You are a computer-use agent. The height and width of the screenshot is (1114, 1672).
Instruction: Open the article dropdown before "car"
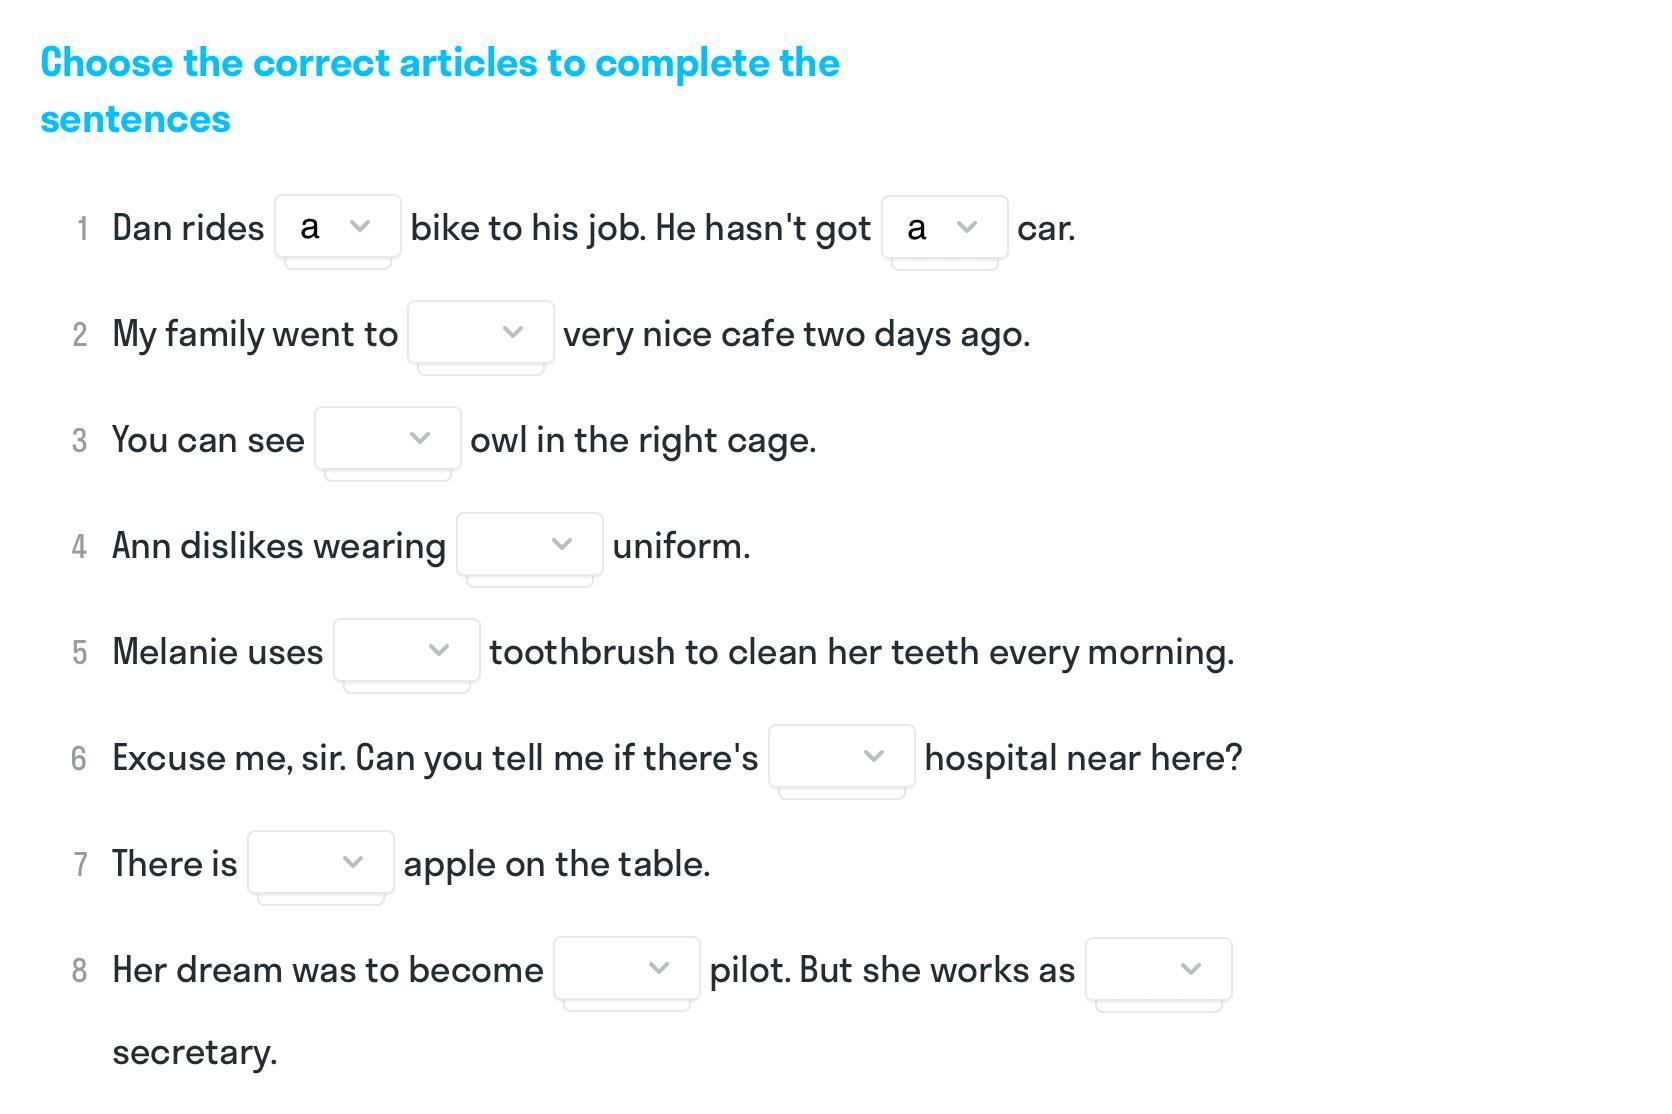[944, 228]
